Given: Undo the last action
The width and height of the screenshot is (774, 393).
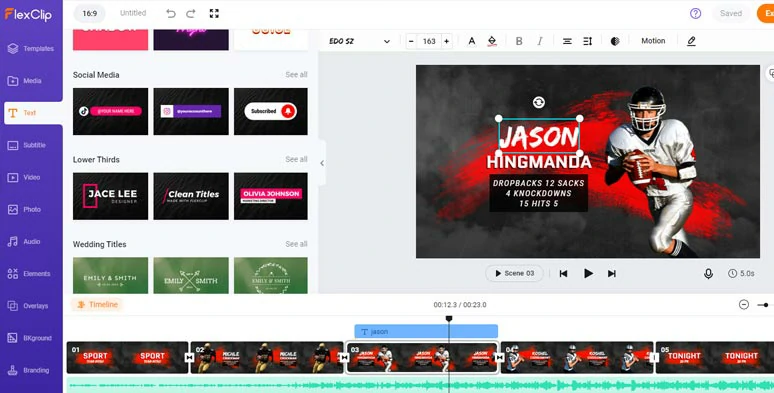Looking at the screenshot, I should (x=171, y=14).
